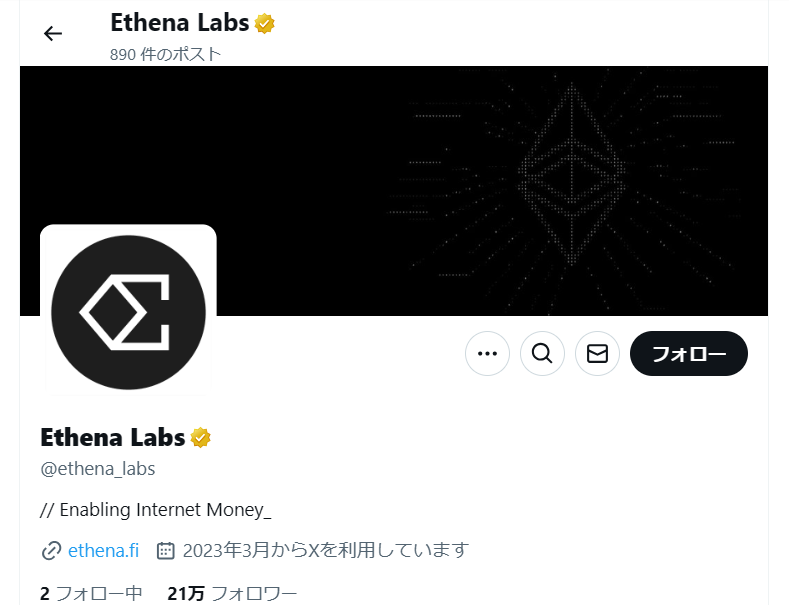Open the three-dot more options menu

(x=487, y=353)
